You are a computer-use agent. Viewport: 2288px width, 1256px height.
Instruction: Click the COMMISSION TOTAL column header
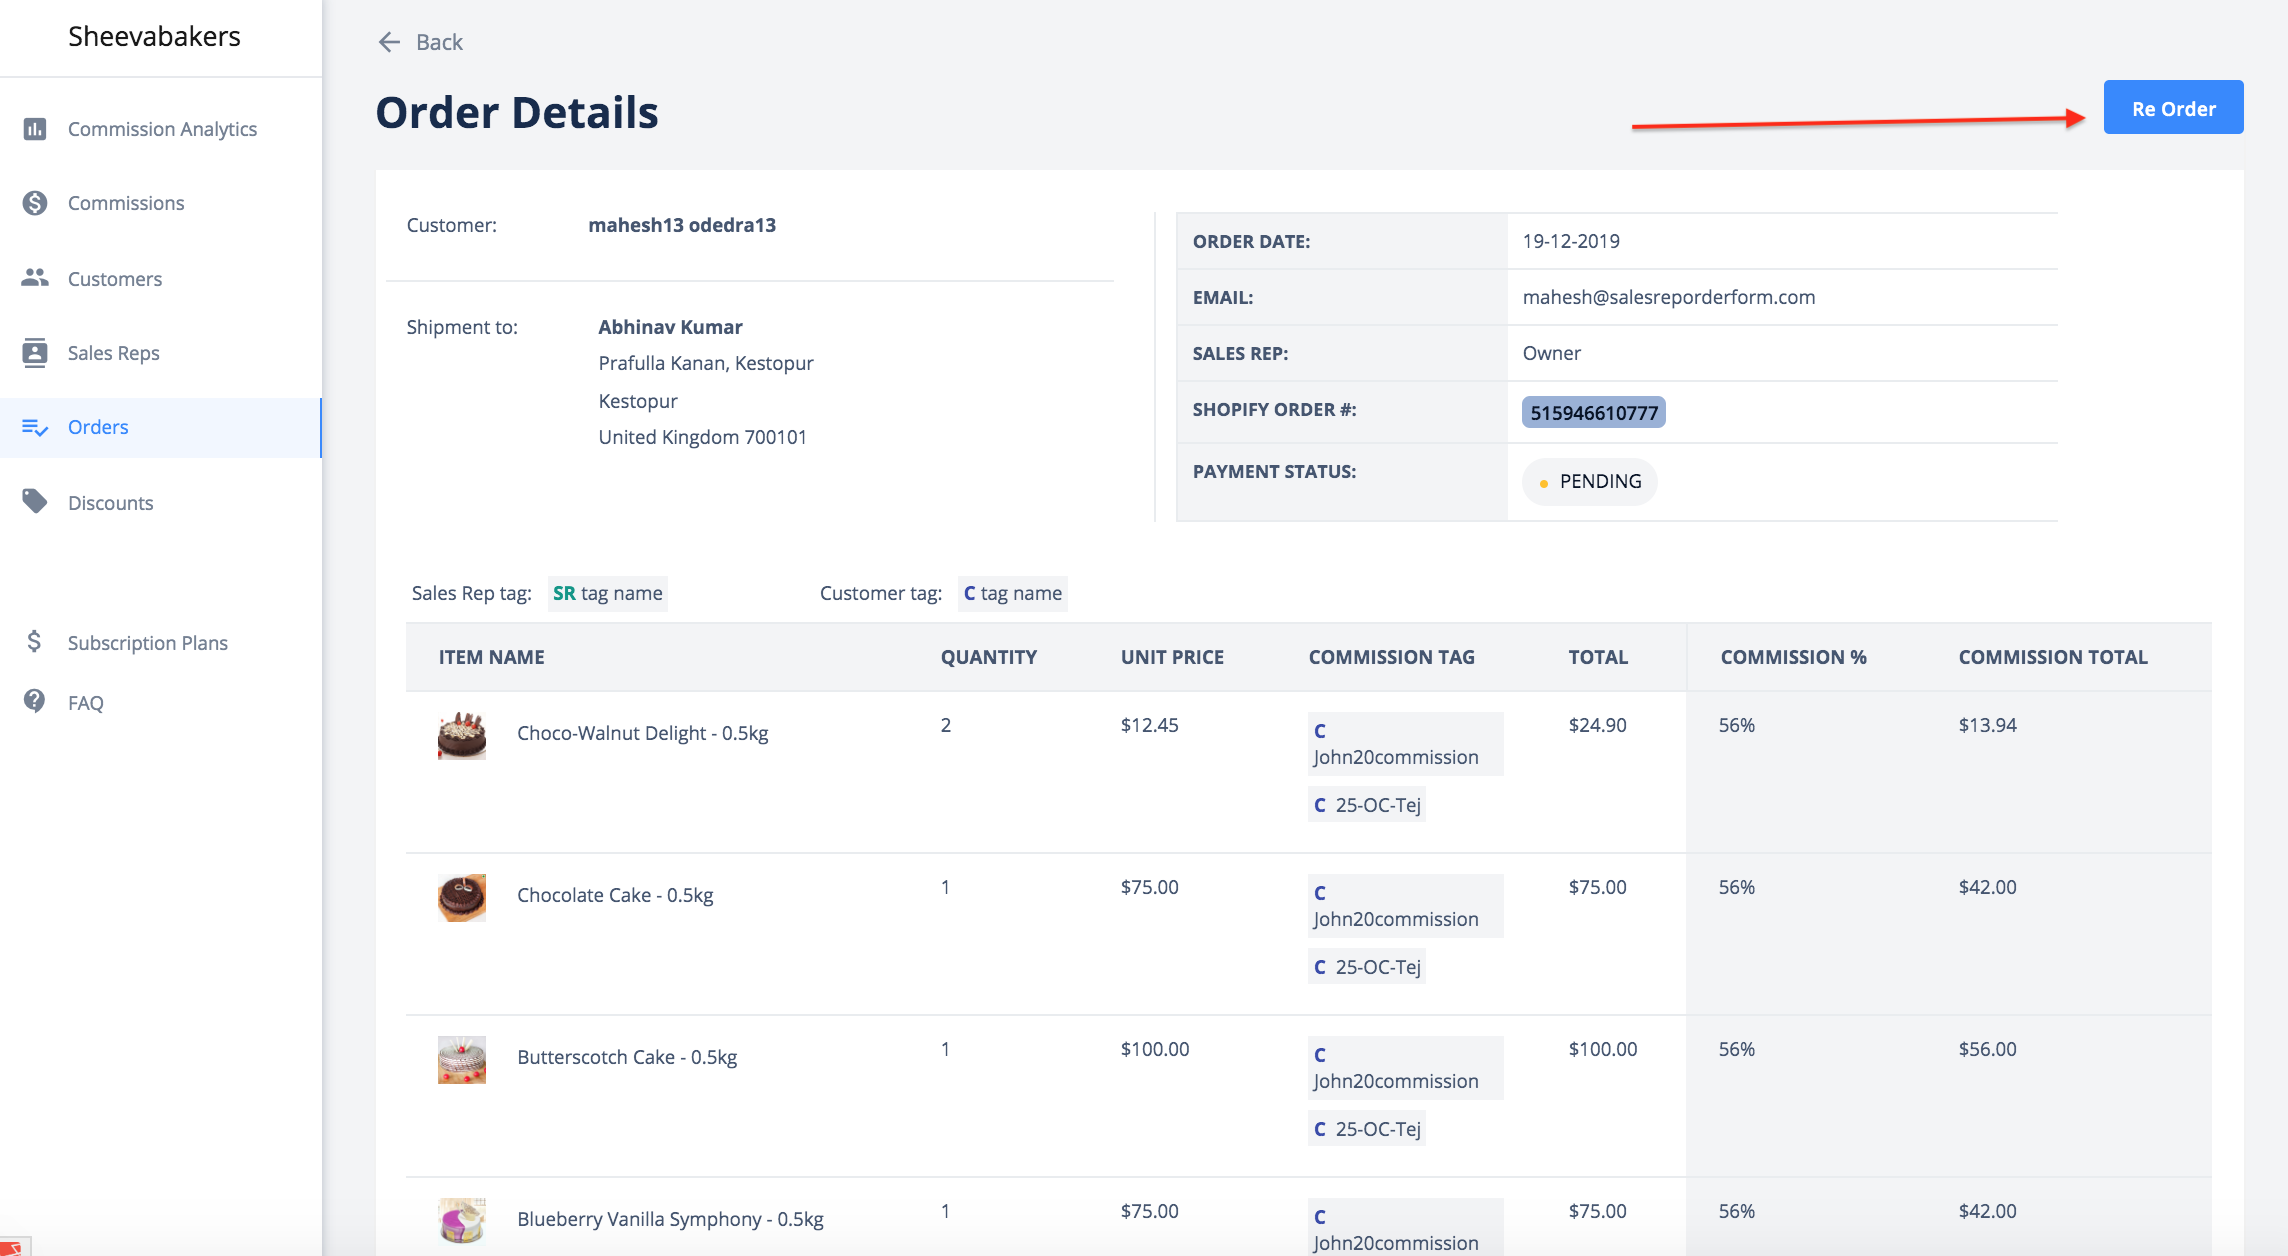coord(2053,657)
